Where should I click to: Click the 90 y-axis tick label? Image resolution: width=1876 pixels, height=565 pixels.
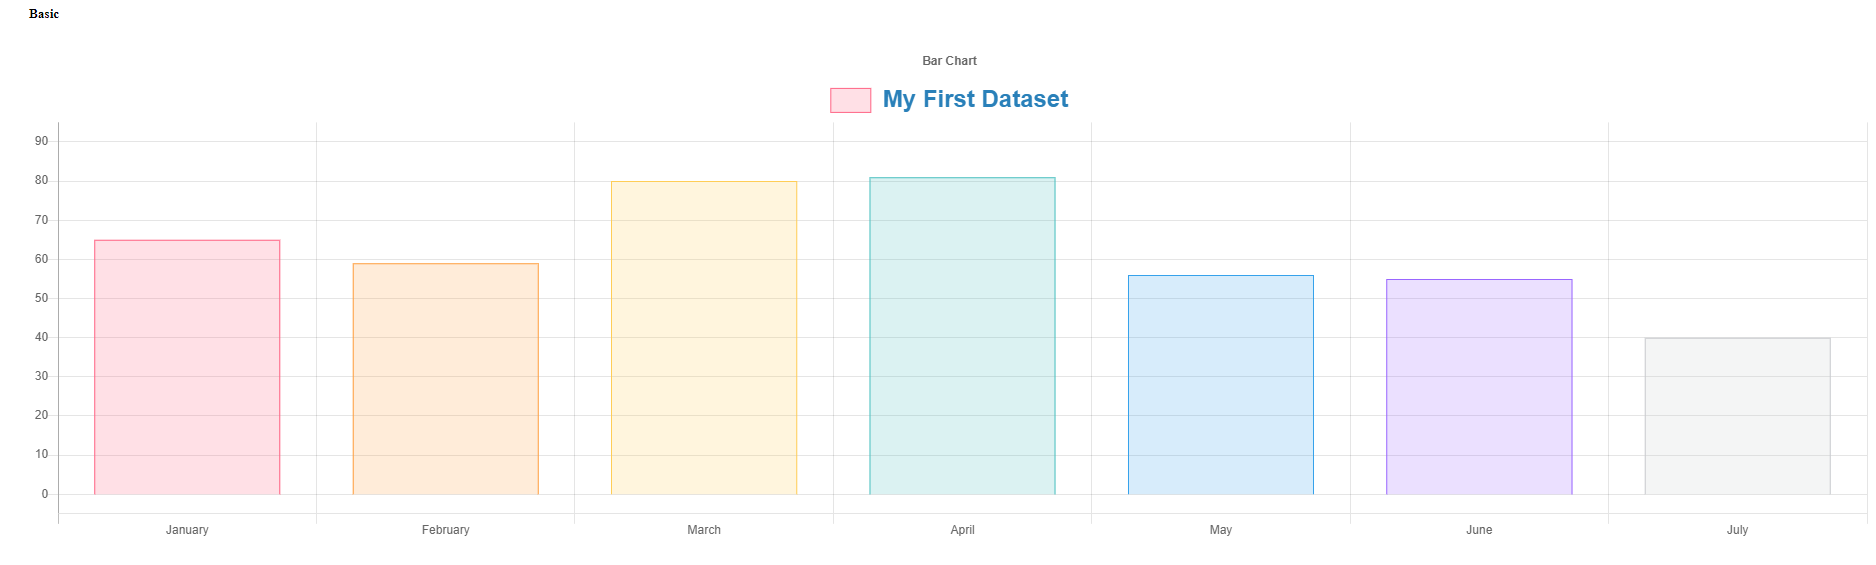click(41, 141)
